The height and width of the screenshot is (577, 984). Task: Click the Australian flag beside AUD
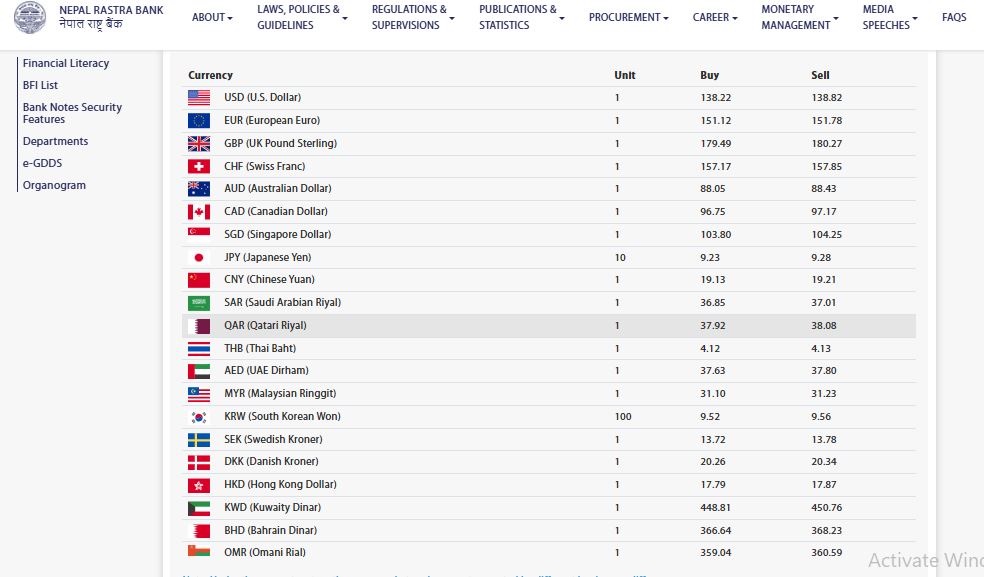[199, 188]
